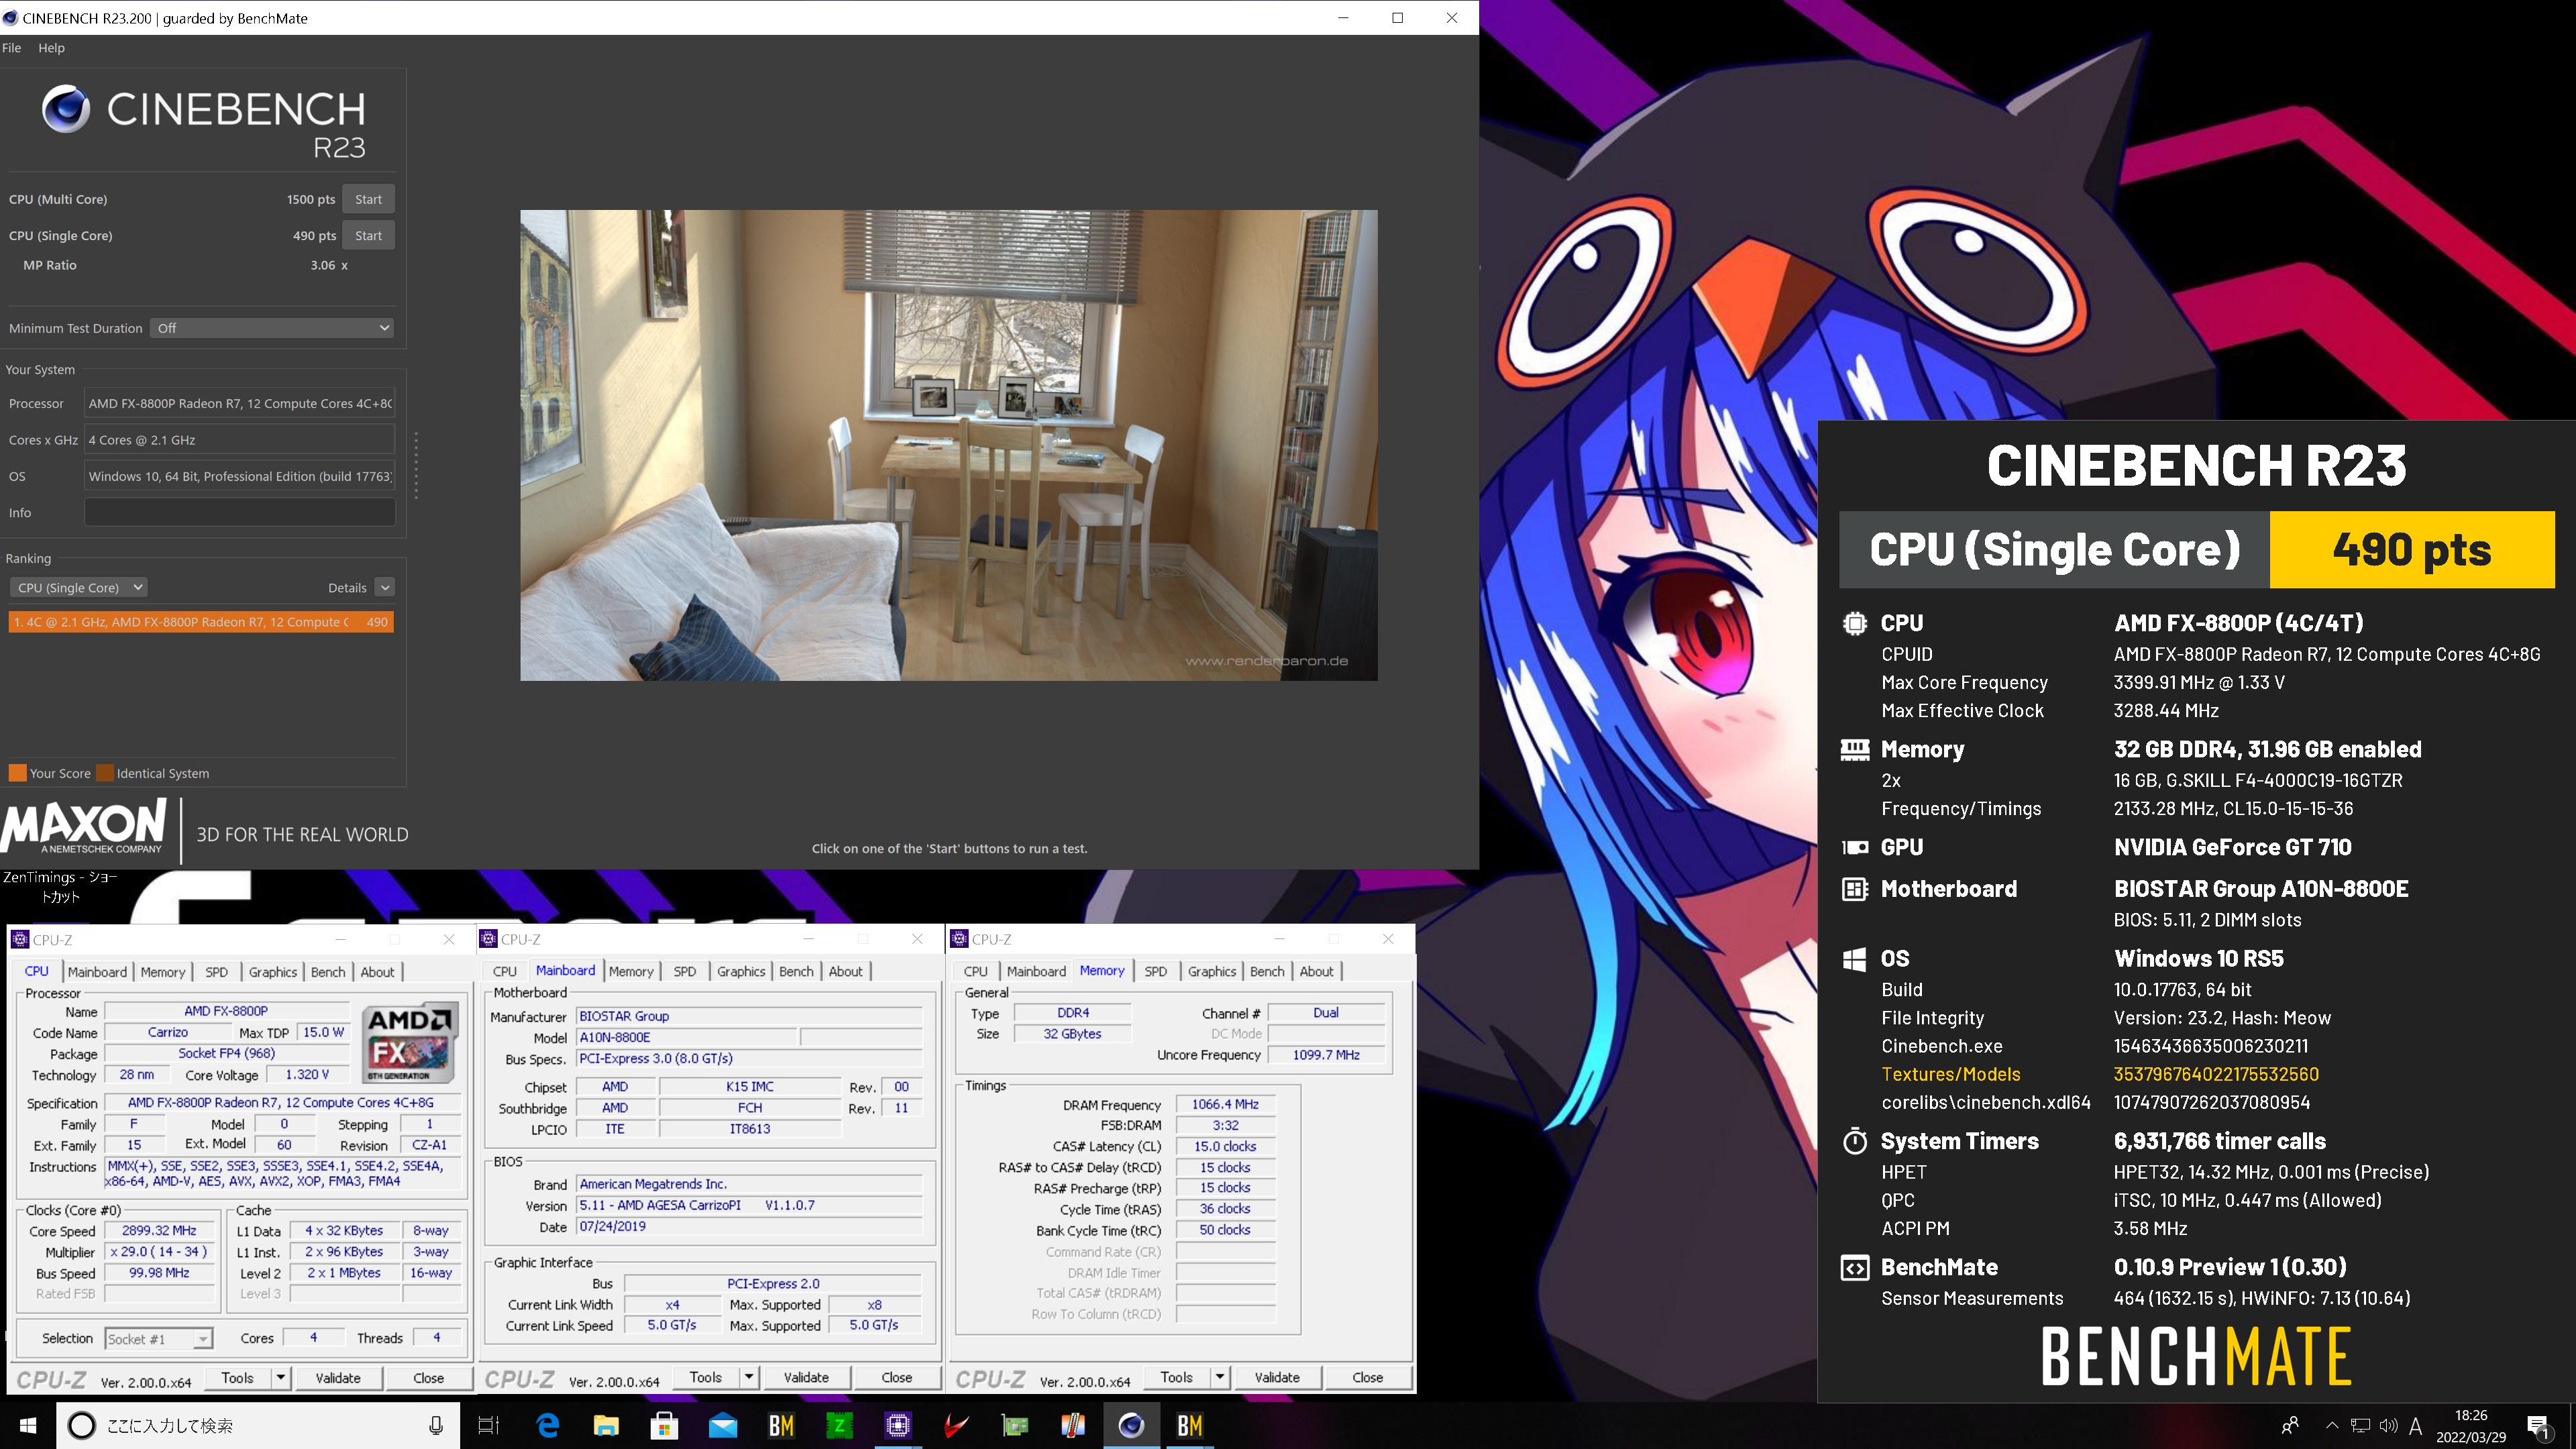Viewport: 2576px width, 1449px height.
Task: Open the green ZenTimings taskbar icon
Action: click(839, 1425)
